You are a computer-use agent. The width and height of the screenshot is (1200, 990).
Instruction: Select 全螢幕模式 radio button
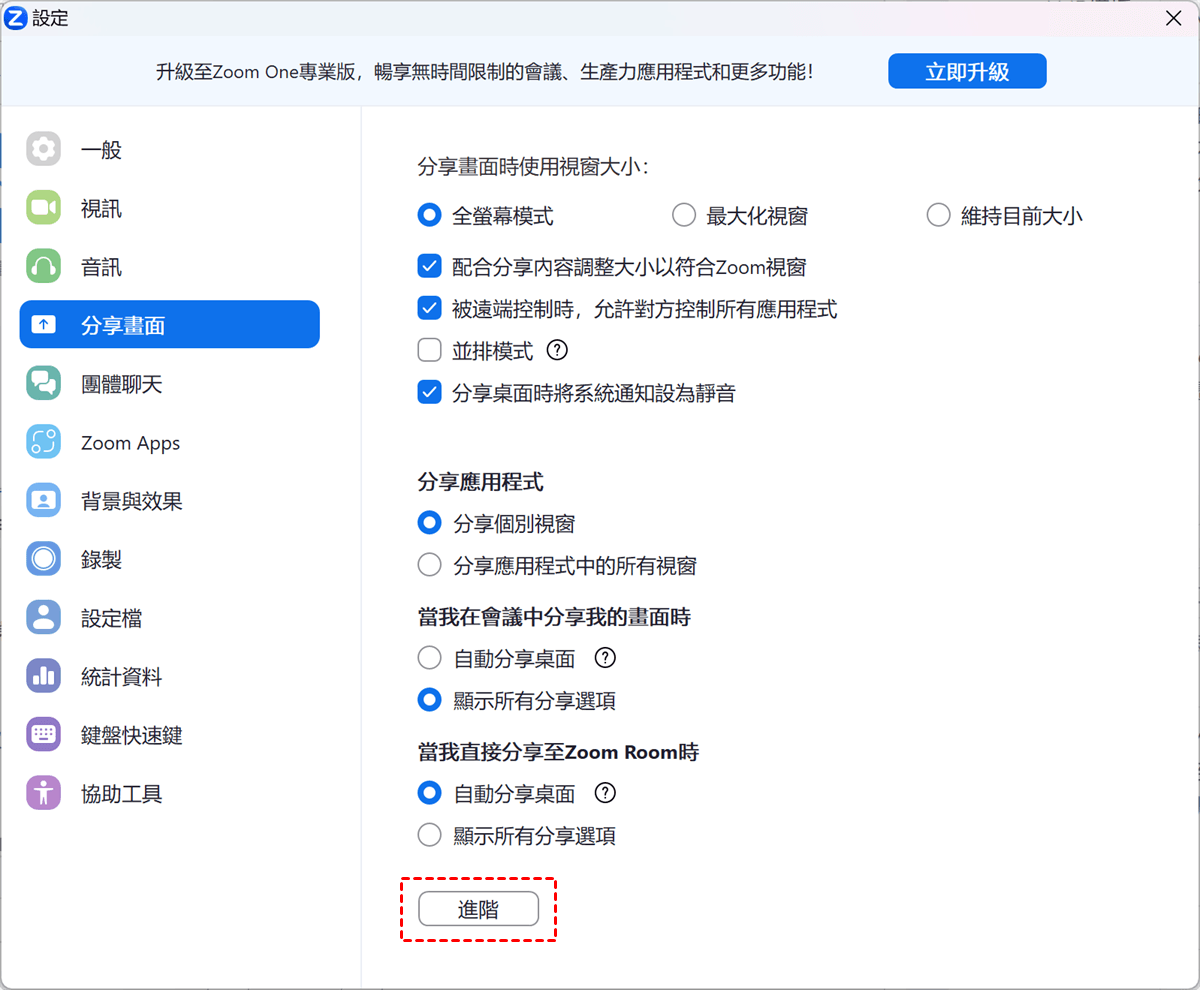429,215
